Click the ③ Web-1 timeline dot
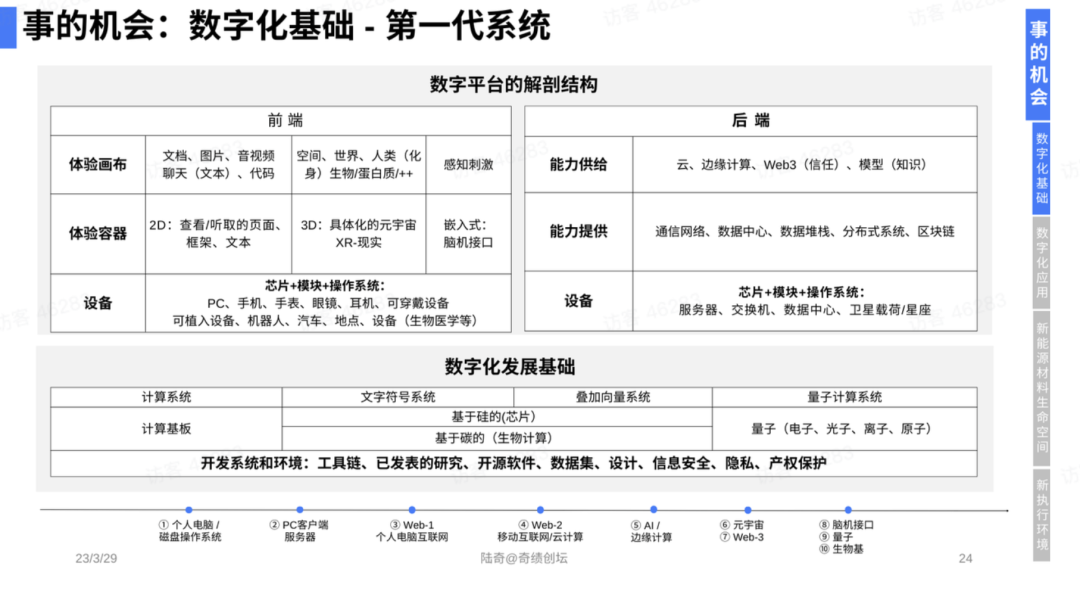 pos(413,507)
